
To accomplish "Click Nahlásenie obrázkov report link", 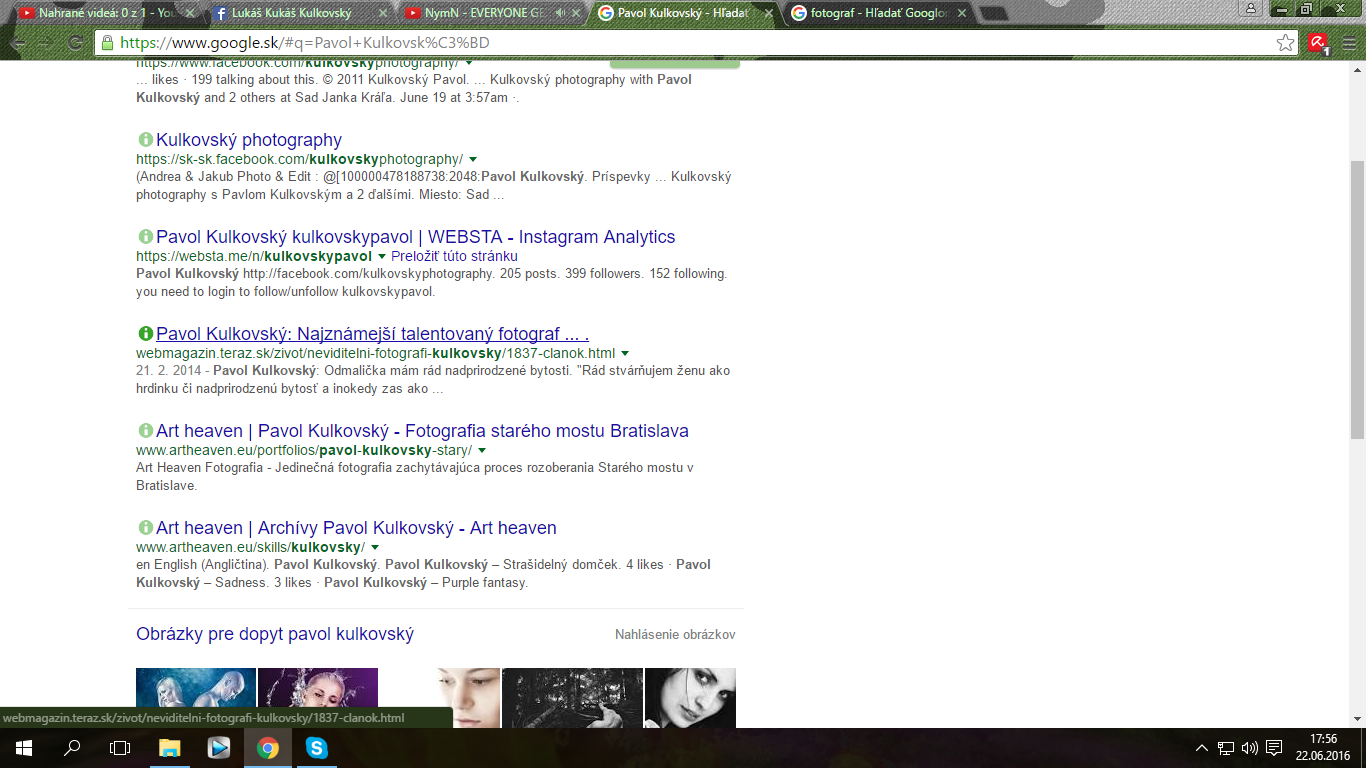I will (x=675, y=635).
